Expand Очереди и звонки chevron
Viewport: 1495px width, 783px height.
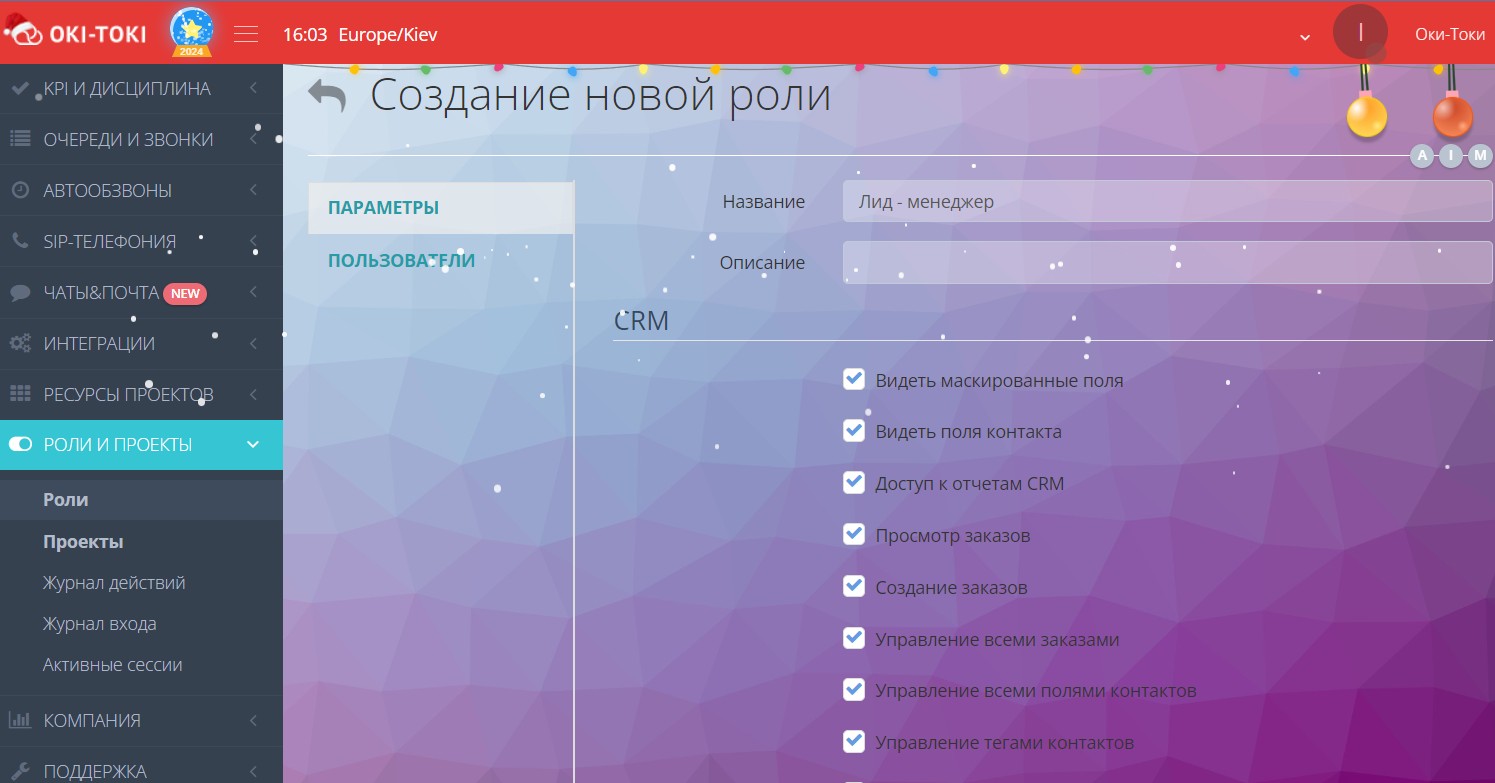tap(253, 139)
